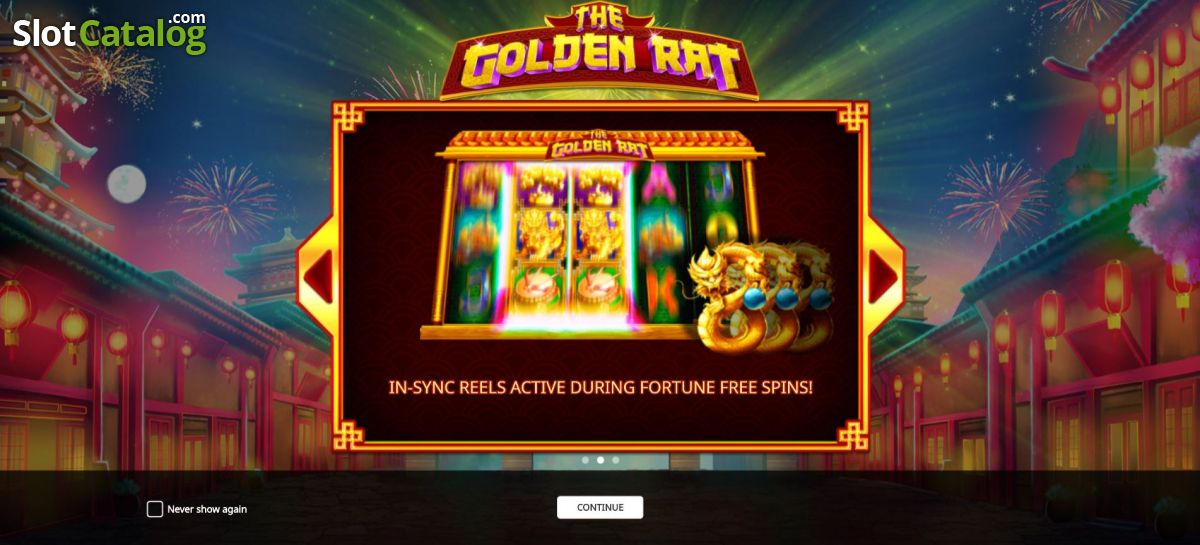Screen dimensions: 1200x545
Task: Click the bottom-right corner ornament of frame
Action: pos(853,435)
